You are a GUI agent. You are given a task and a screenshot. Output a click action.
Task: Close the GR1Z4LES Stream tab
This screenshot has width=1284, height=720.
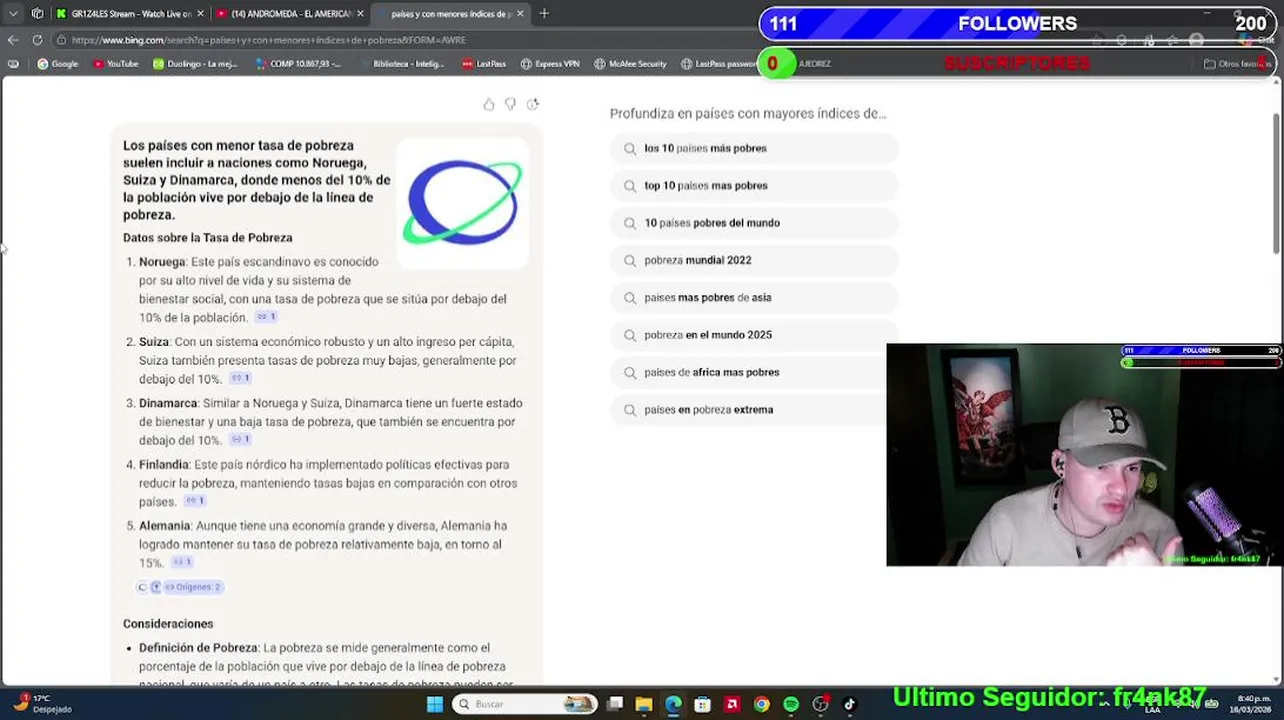(x=201, y=13)
